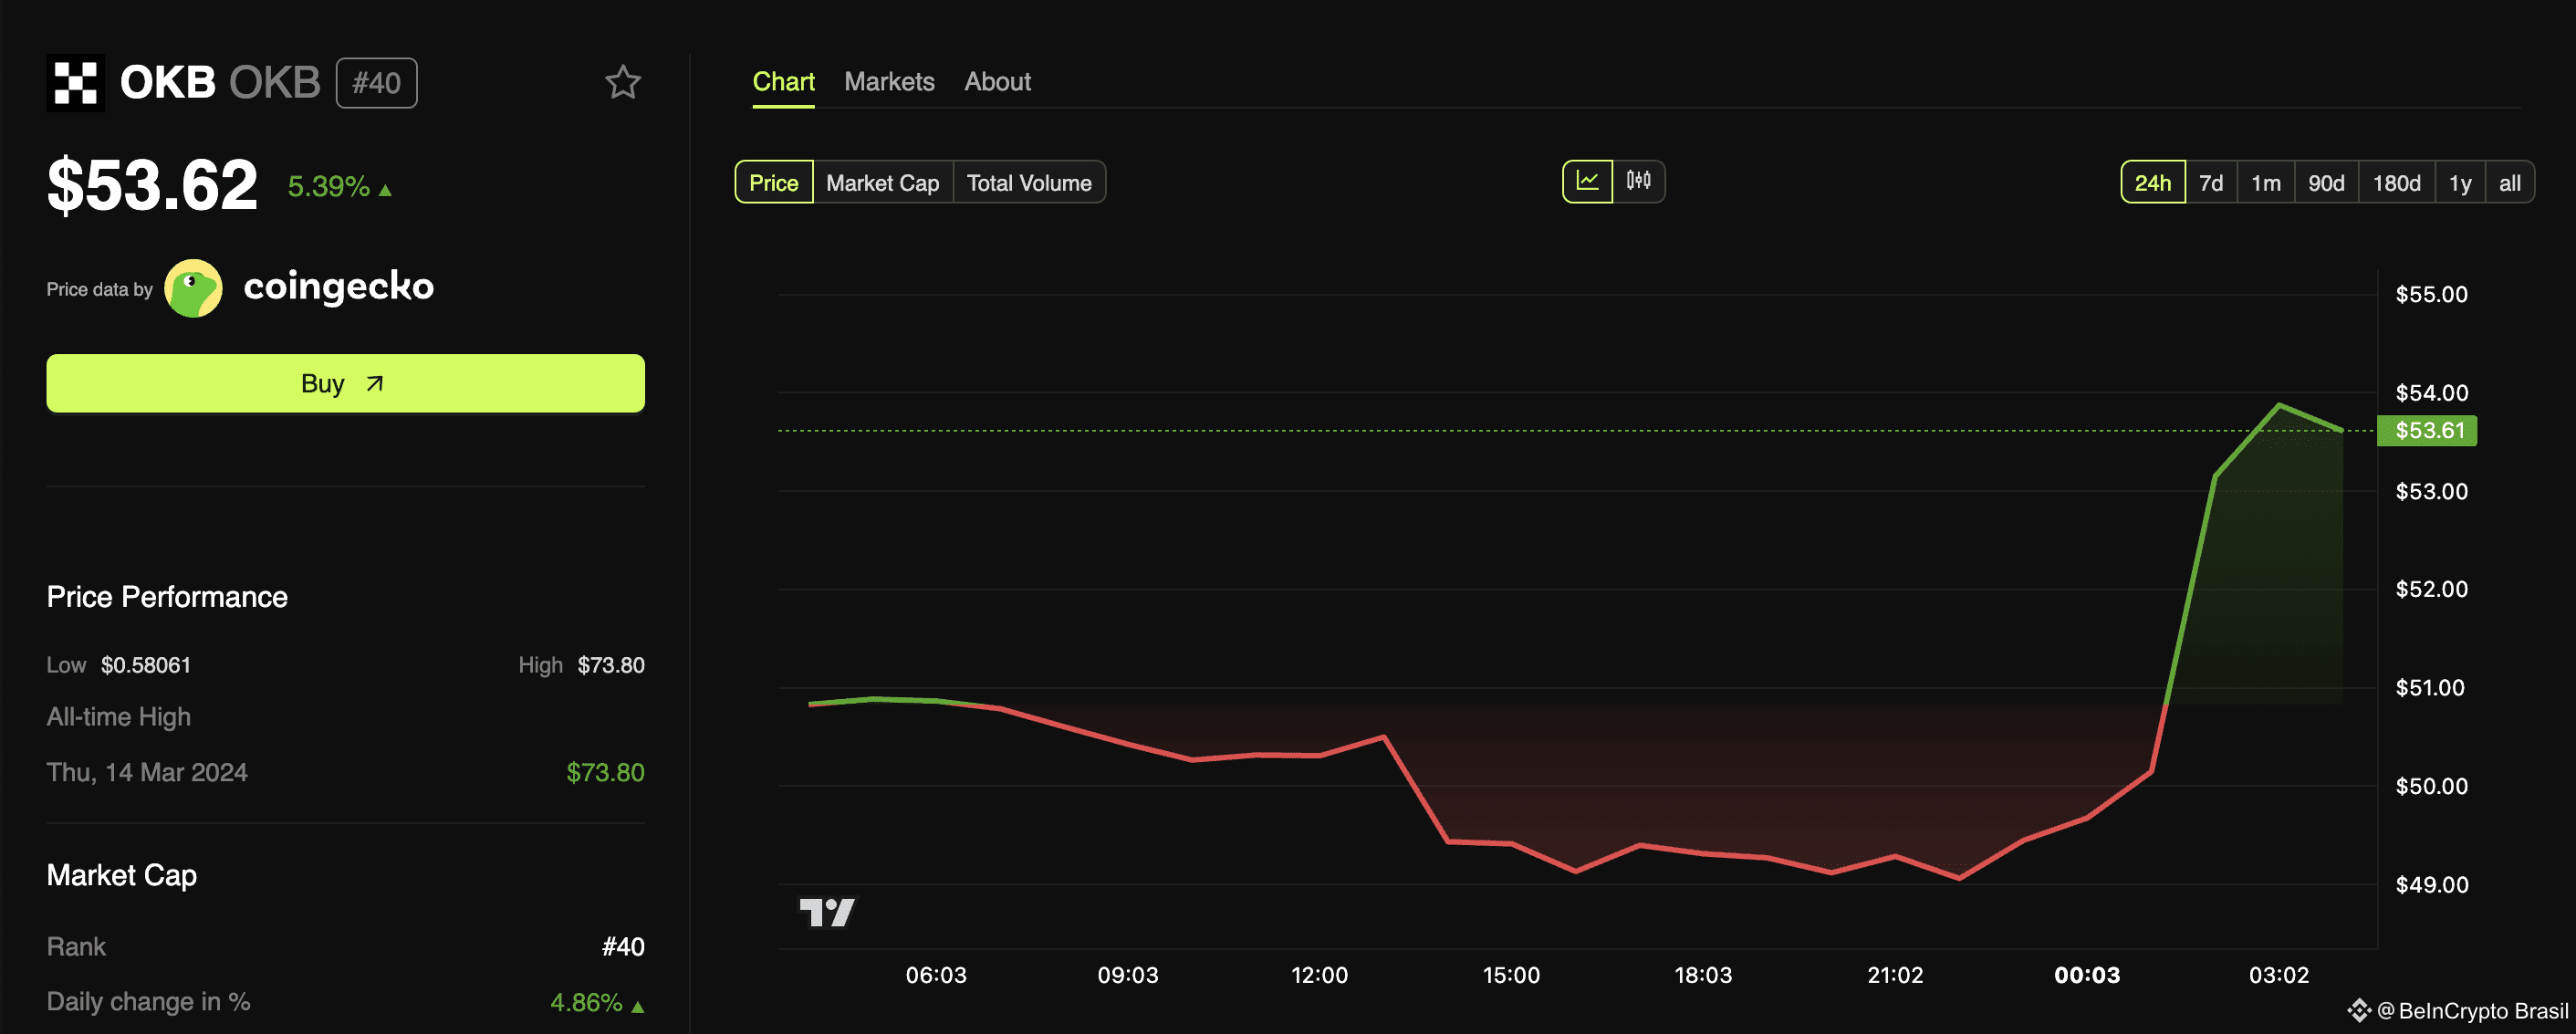2576x1034 pixels.
Task: Click the 4.86% daily change value
Action: [x=597, y=1002]
